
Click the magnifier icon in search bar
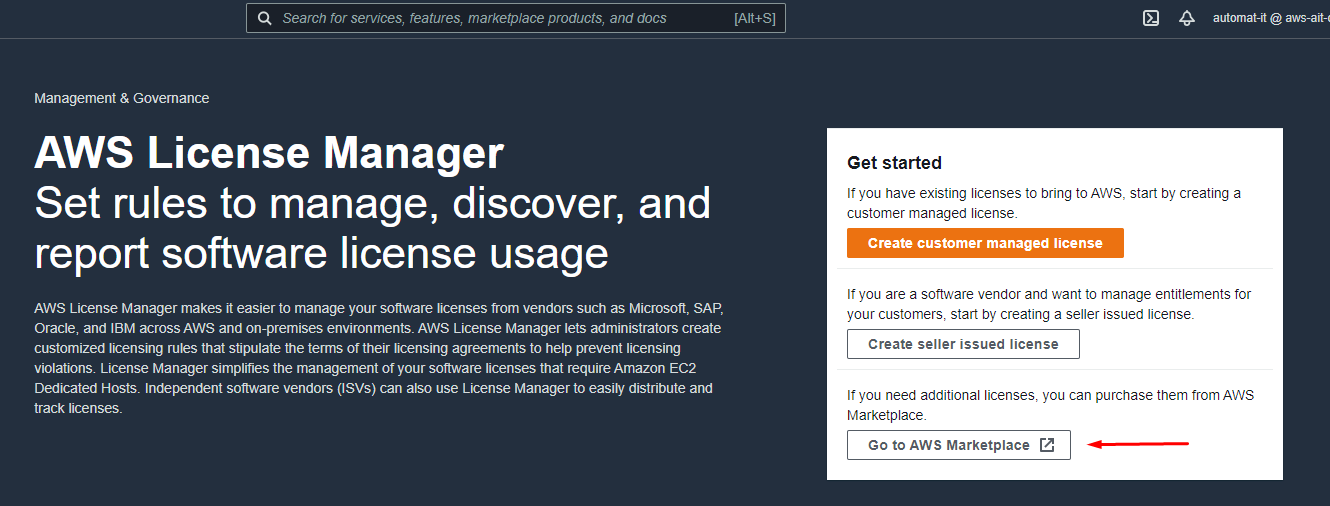264,18
